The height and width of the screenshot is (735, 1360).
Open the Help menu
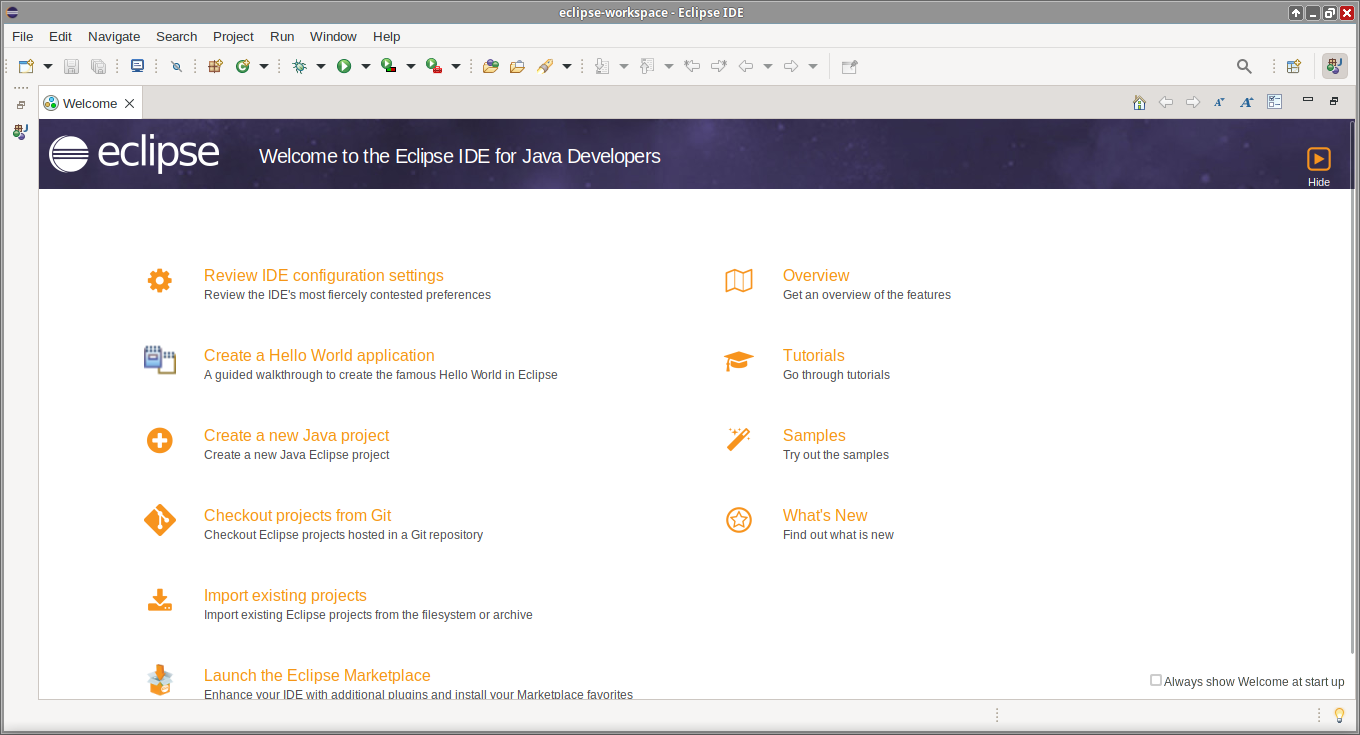386,36
